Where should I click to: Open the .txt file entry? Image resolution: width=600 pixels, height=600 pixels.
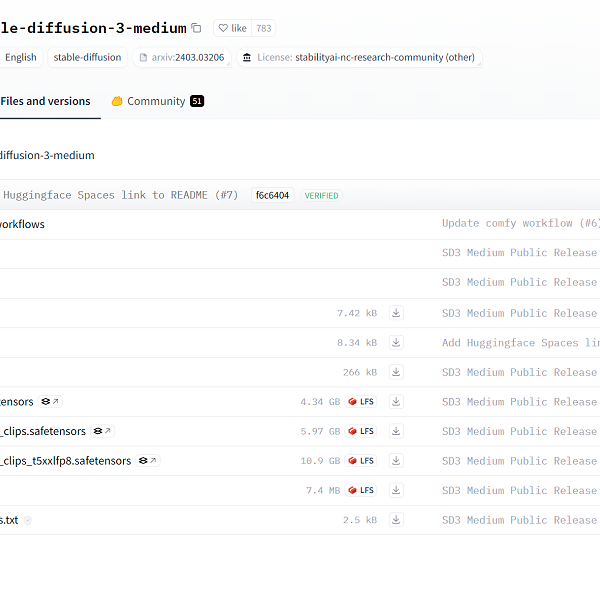pyautogui.click(x=9, y=520)
